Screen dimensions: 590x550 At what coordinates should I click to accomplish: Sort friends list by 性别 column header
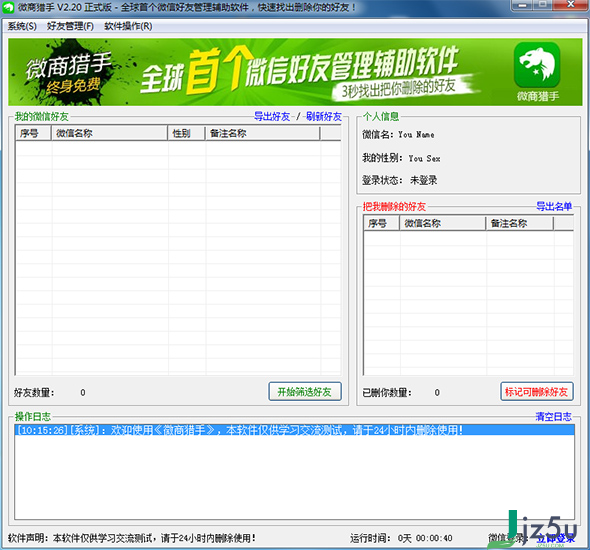pos(186,133)
